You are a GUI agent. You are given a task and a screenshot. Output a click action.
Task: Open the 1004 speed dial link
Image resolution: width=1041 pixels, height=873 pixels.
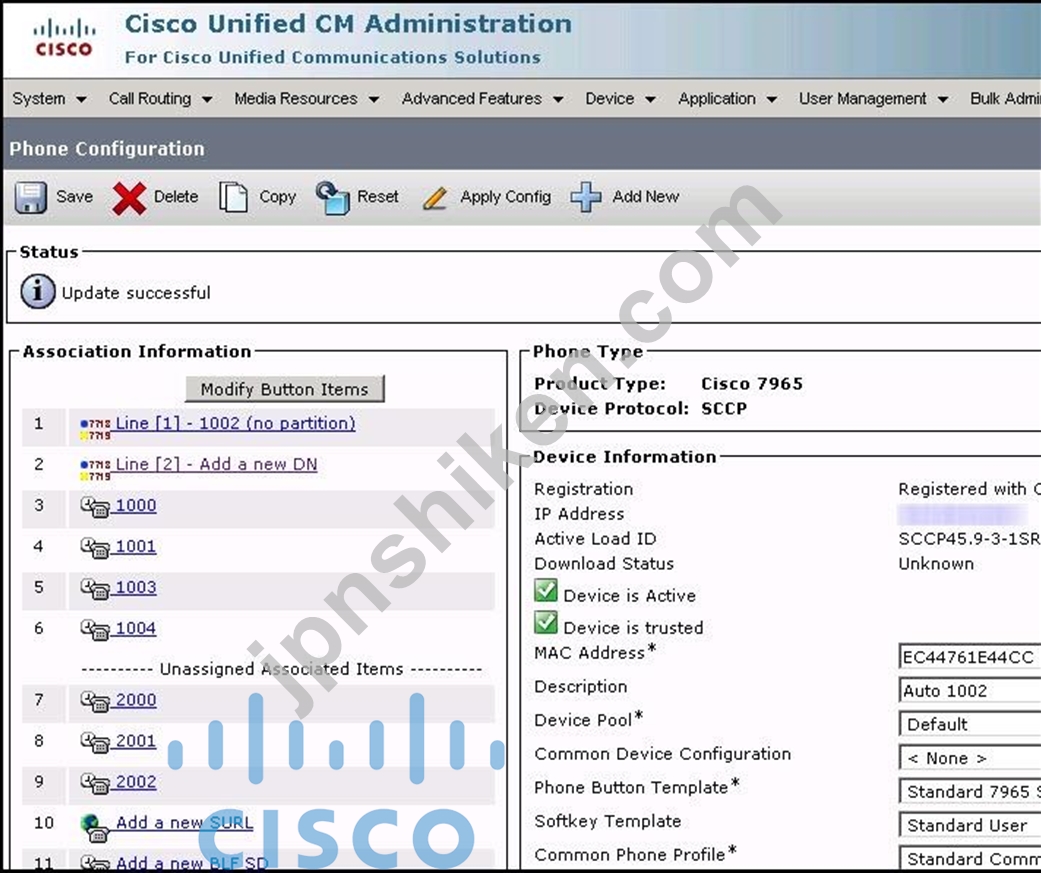[x=136, y=629]
